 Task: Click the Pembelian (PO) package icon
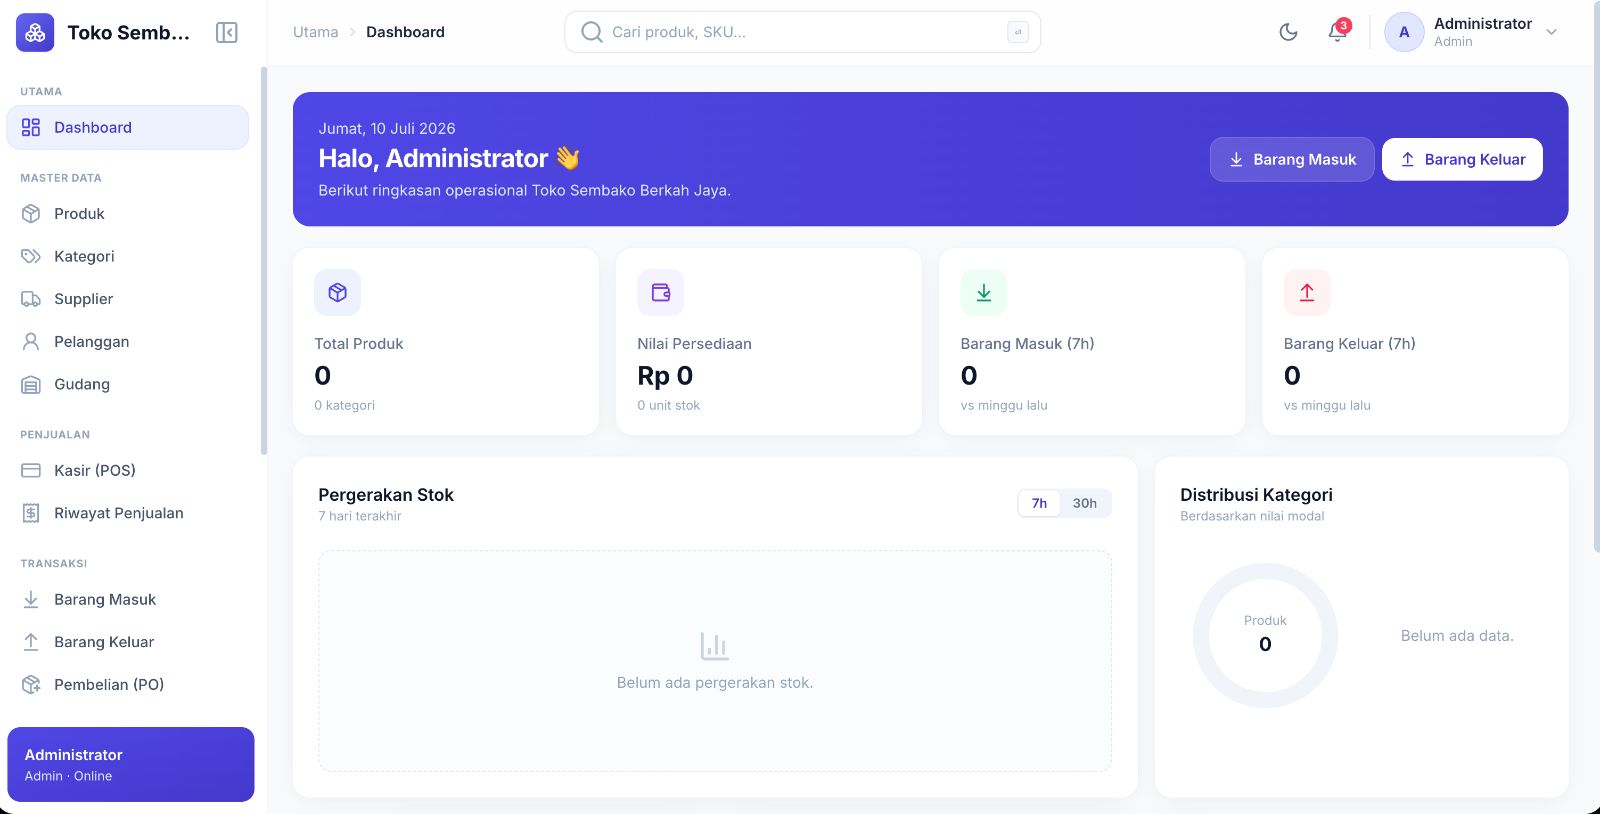click(x=31, y=684)
